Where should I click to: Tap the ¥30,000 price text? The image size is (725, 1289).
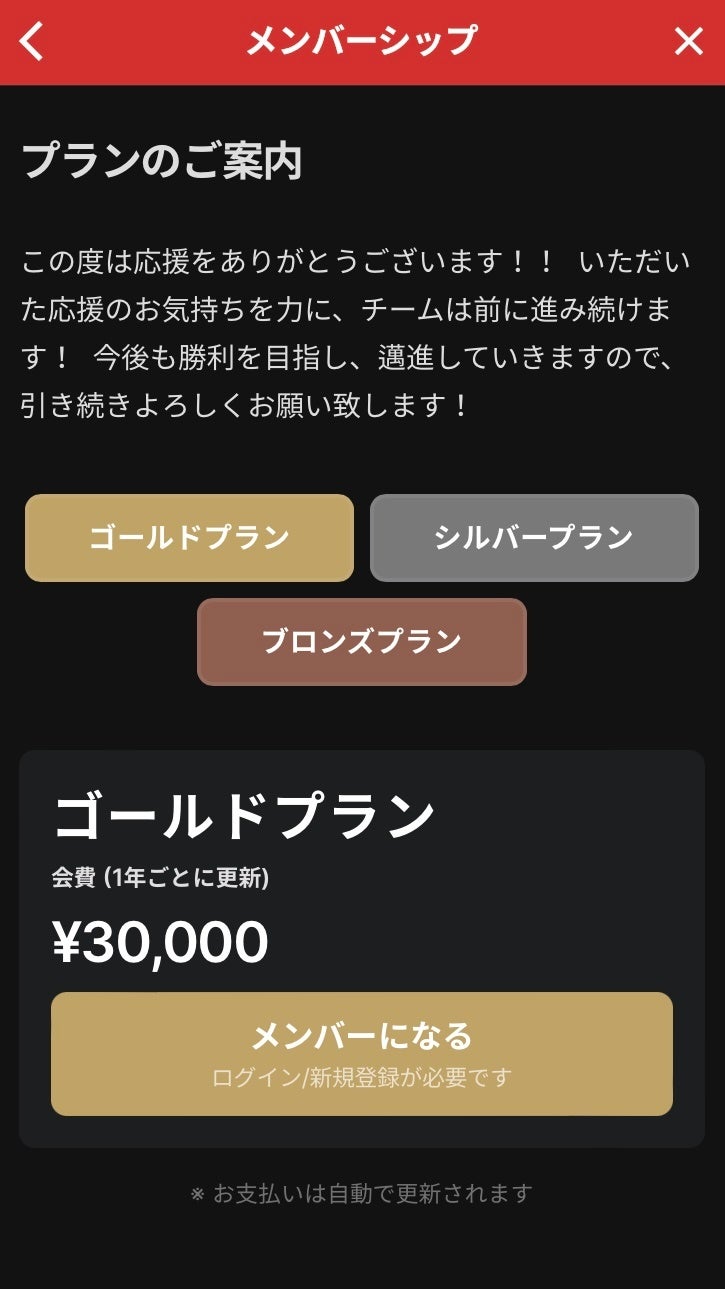(161, 942)
